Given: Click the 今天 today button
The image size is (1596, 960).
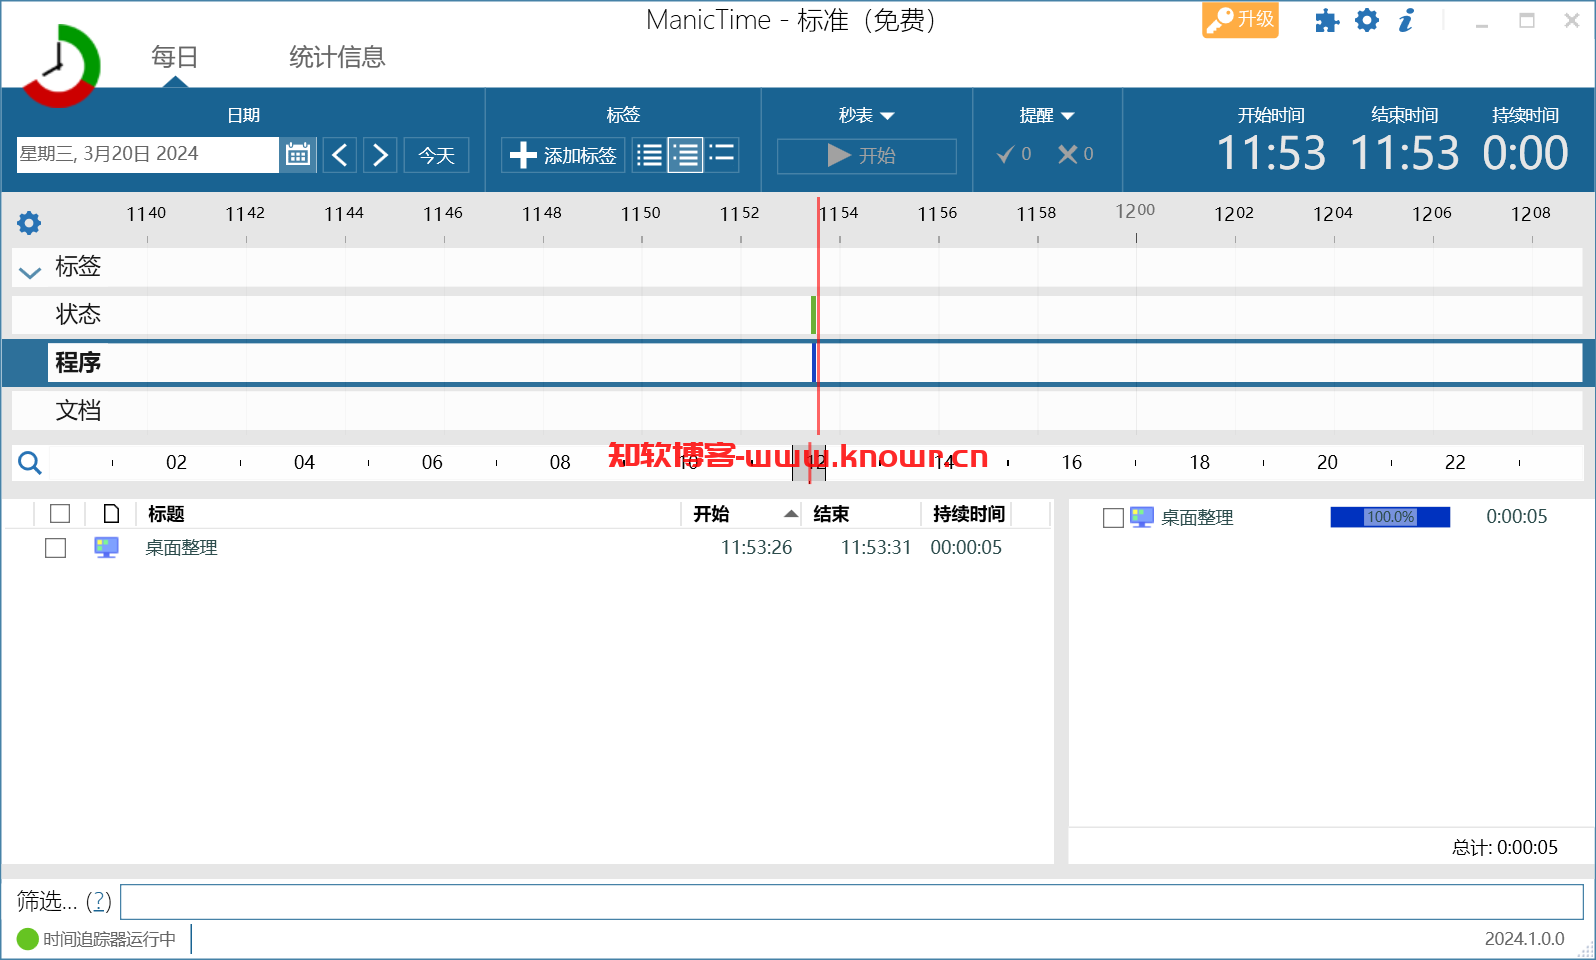Looking at the screenshot, I should pos(436,155).
